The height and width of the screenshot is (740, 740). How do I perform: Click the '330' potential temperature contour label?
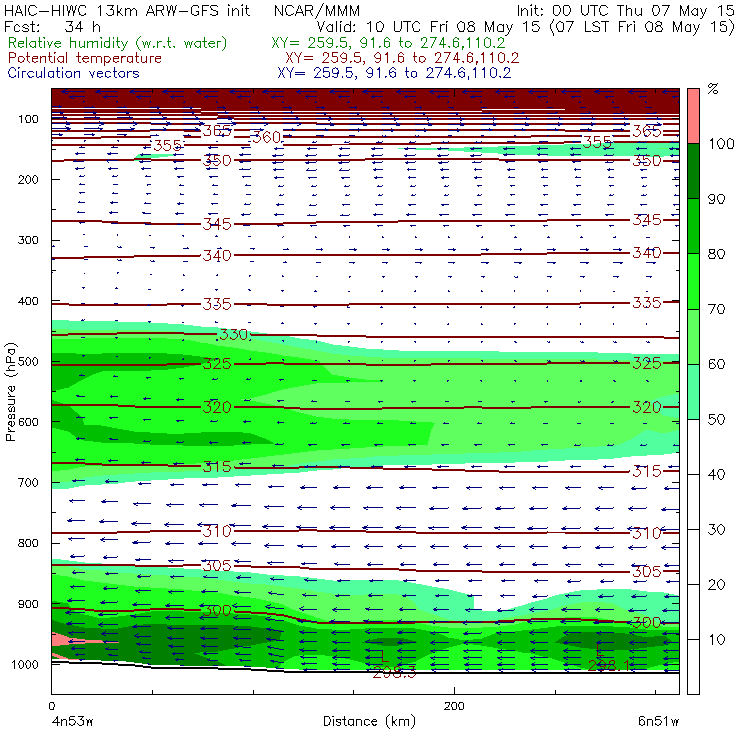tap(234, 335)
